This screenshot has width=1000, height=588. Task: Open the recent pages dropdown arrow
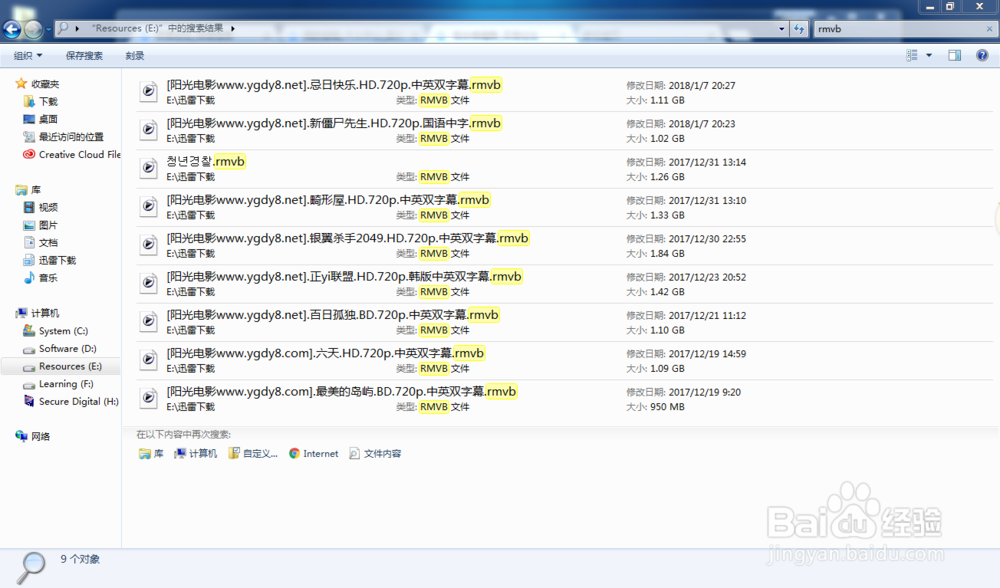[x=48, y=29]
